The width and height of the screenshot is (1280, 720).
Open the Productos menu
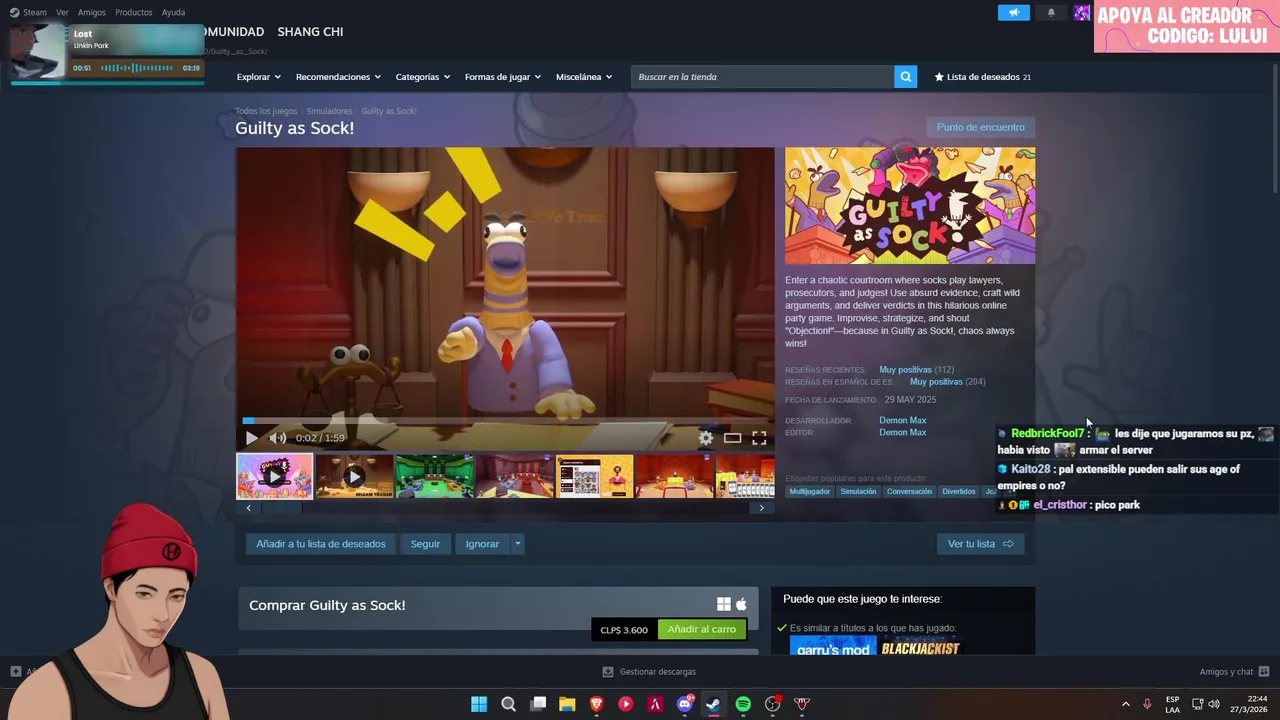tap(133, 12)
